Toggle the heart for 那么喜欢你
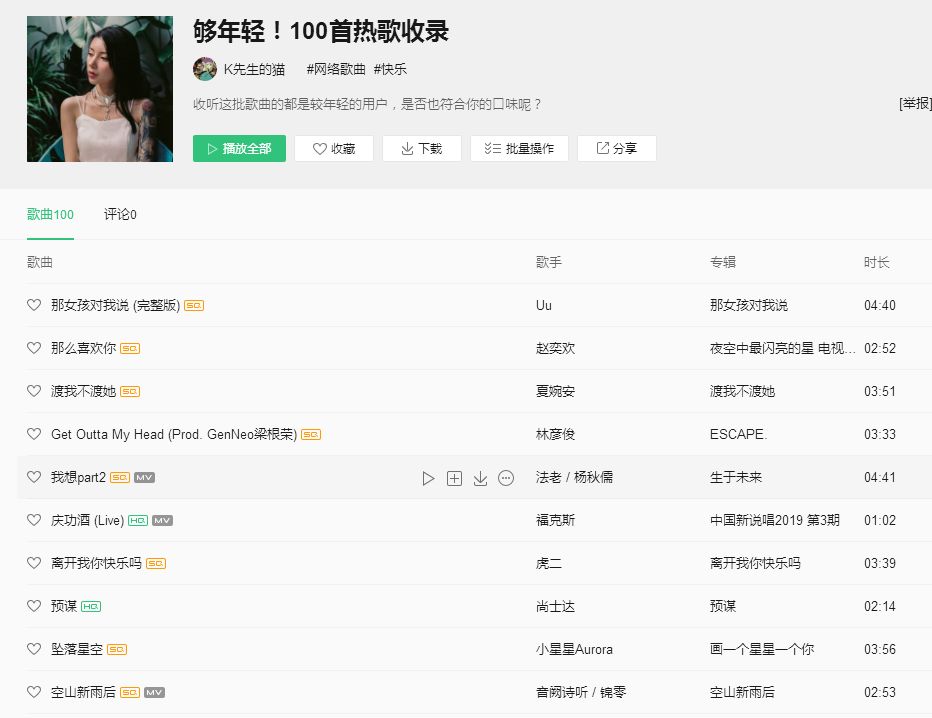The width and height of the screenshot is (932, 718). click(x=34, y=348)
